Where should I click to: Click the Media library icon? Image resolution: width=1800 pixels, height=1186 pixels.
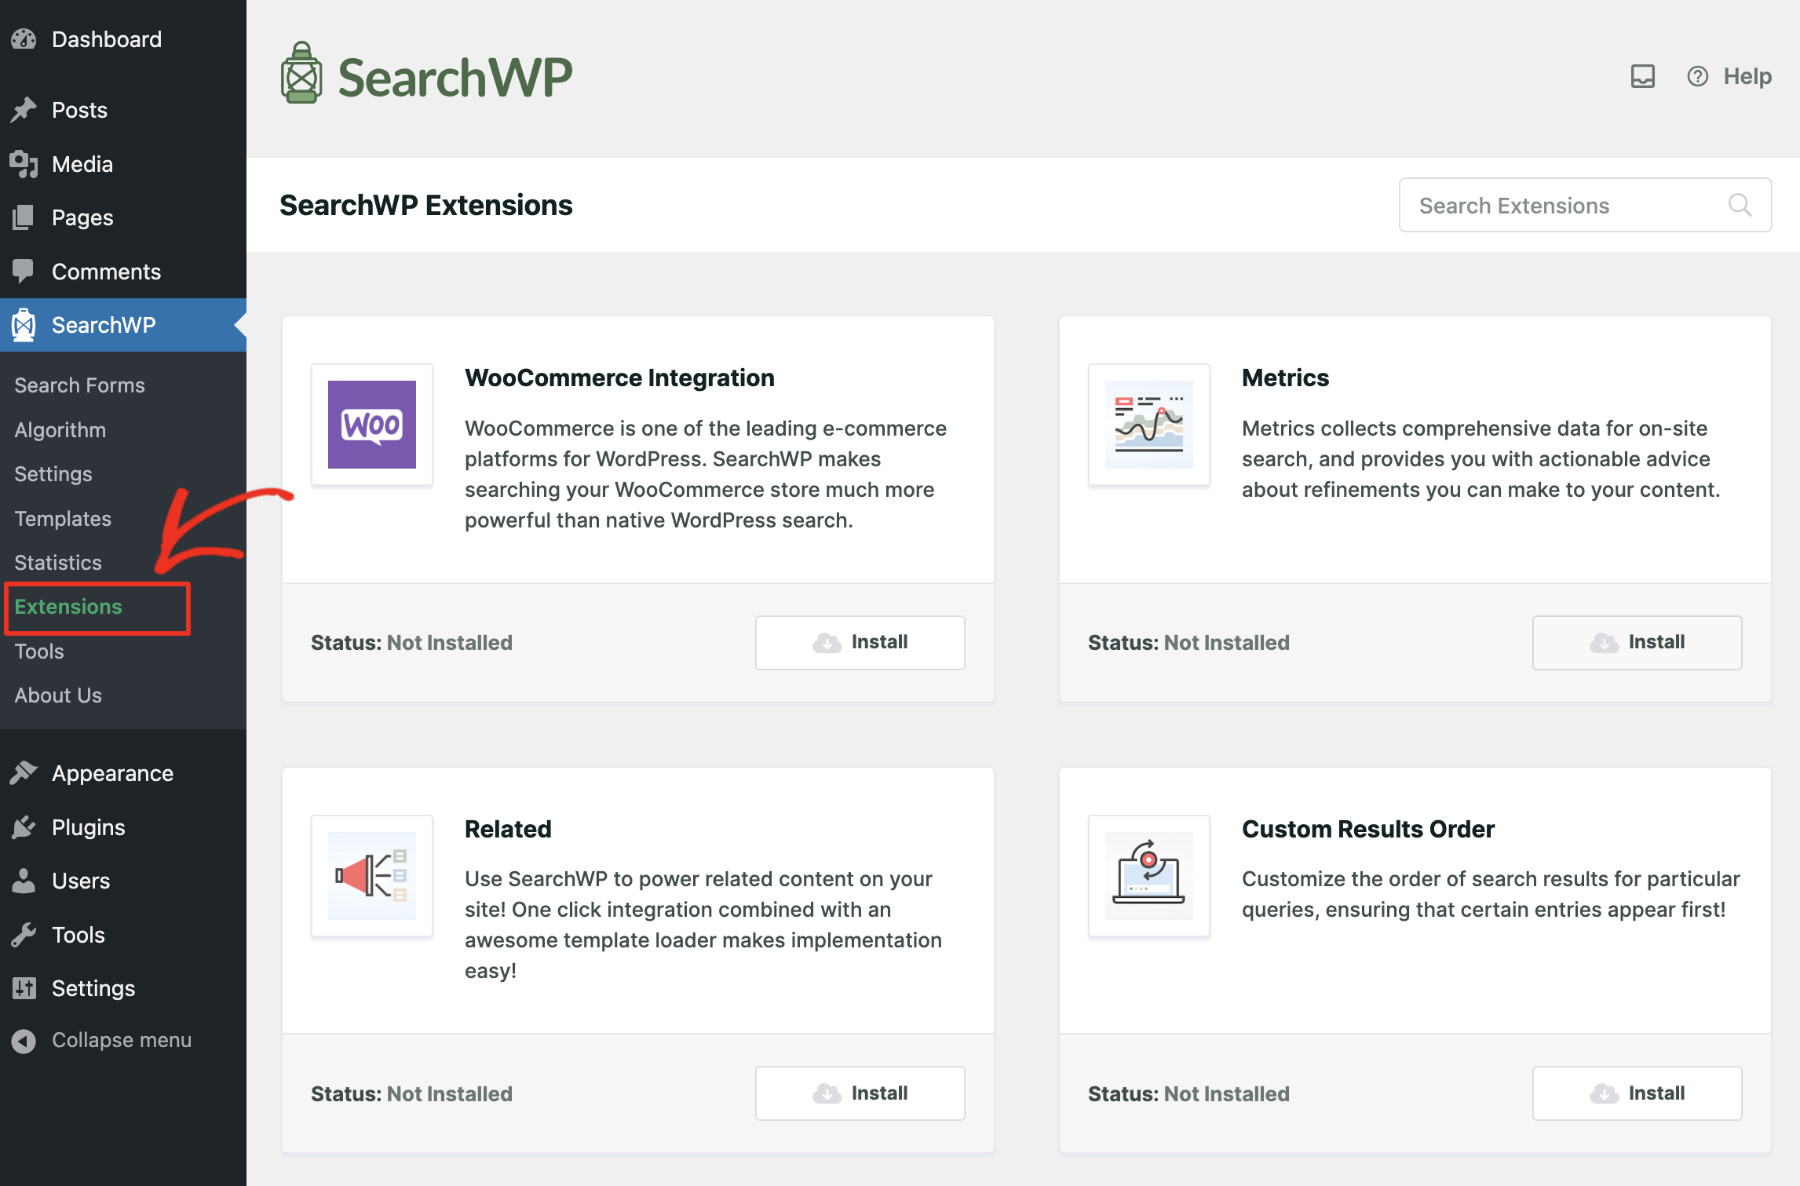point(24,164)
